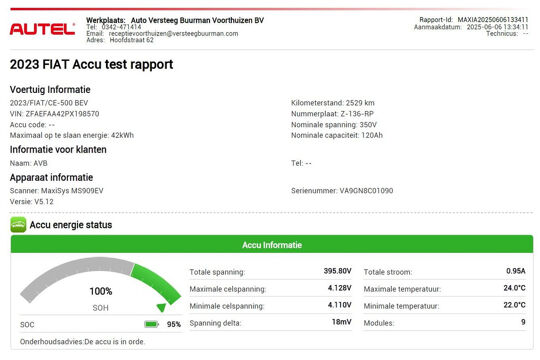Click the 2023 FIAT Accu test rapport title
The height and width of the screenshot is (360, 540).
(92, 64)
